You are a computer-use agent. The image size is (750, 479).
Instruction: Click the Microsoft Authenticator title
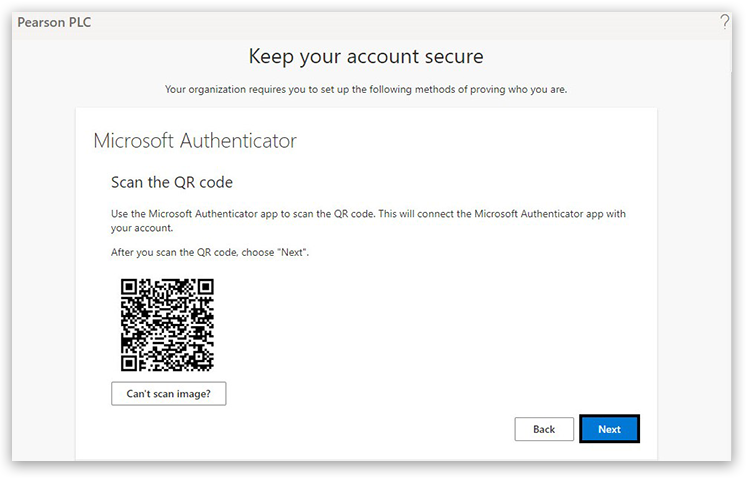[195, 141]
